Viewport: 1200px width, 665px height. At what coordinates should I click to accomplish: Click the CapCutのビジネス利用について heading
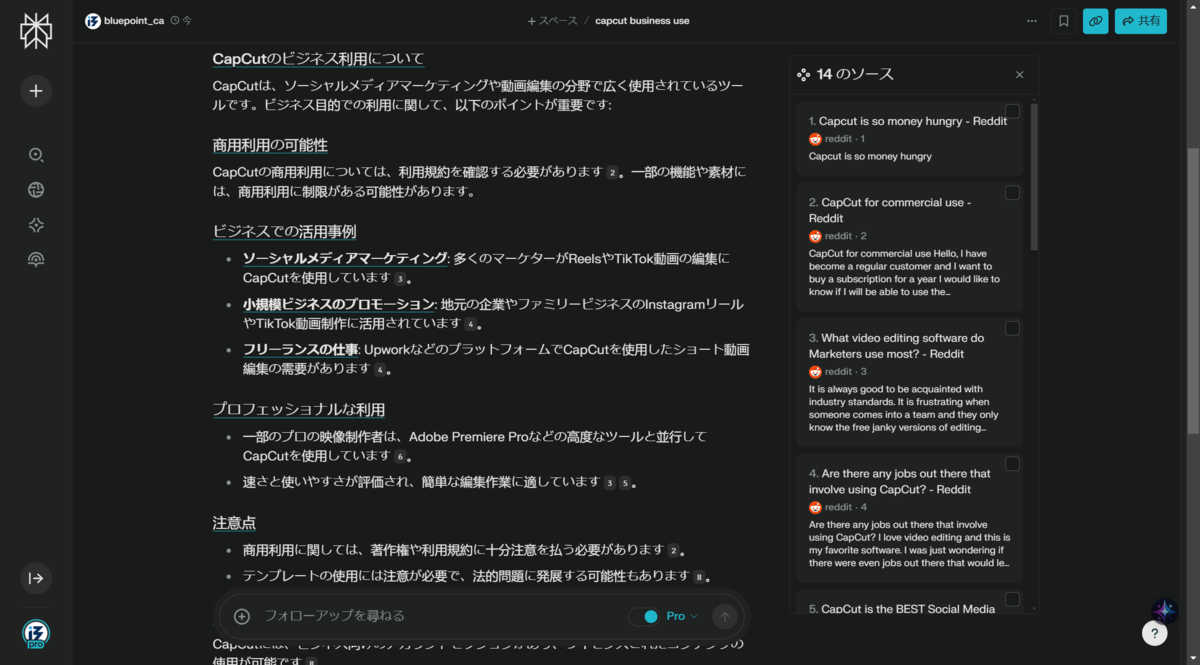[318, 59]
